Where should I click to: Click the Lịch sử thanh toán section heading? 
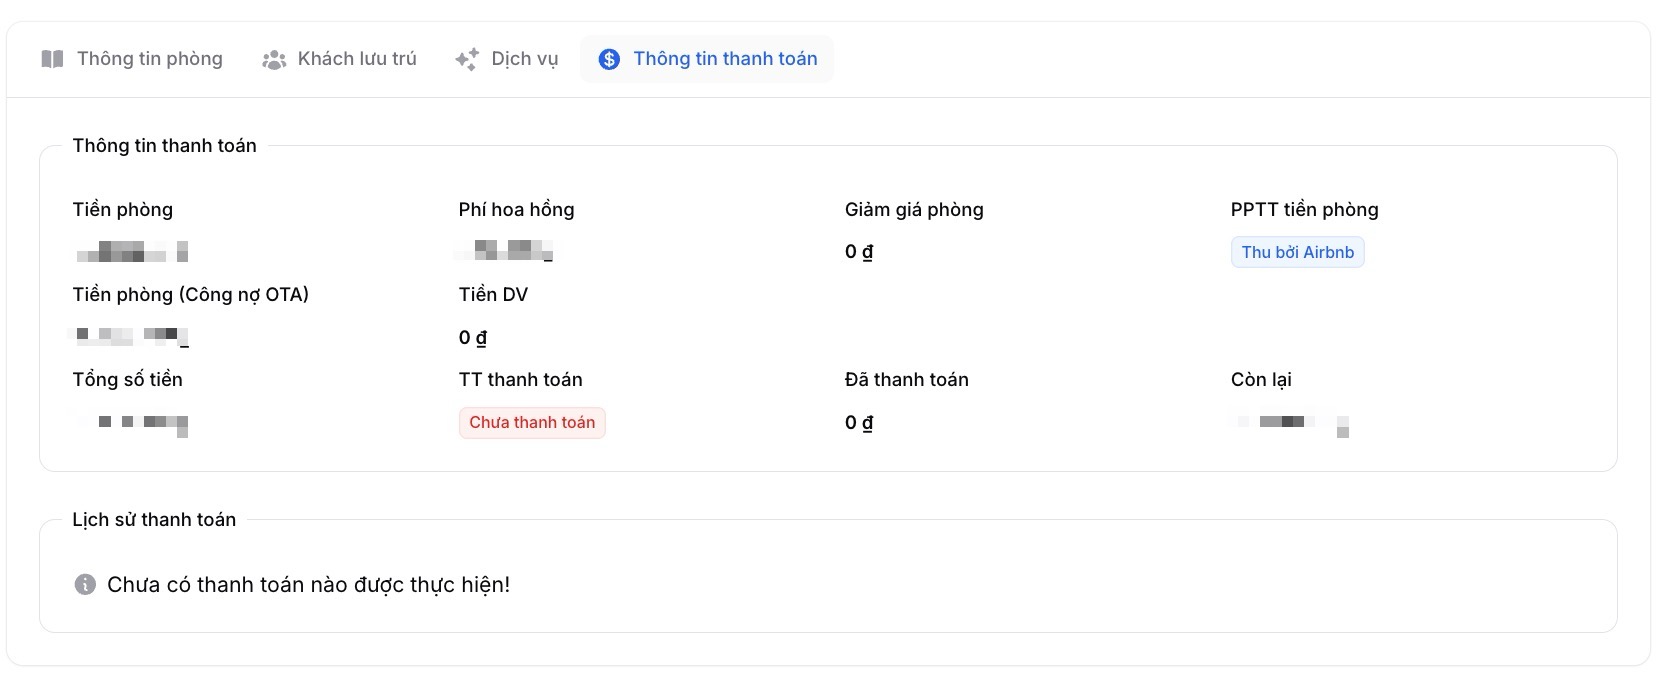(154, 519)
